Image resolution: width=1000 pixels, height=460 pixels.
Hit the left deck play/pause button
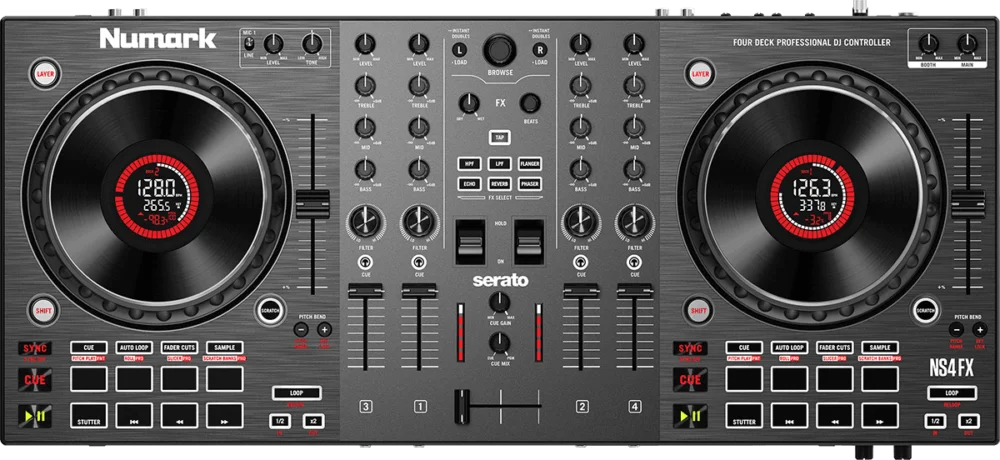[34, 416]
